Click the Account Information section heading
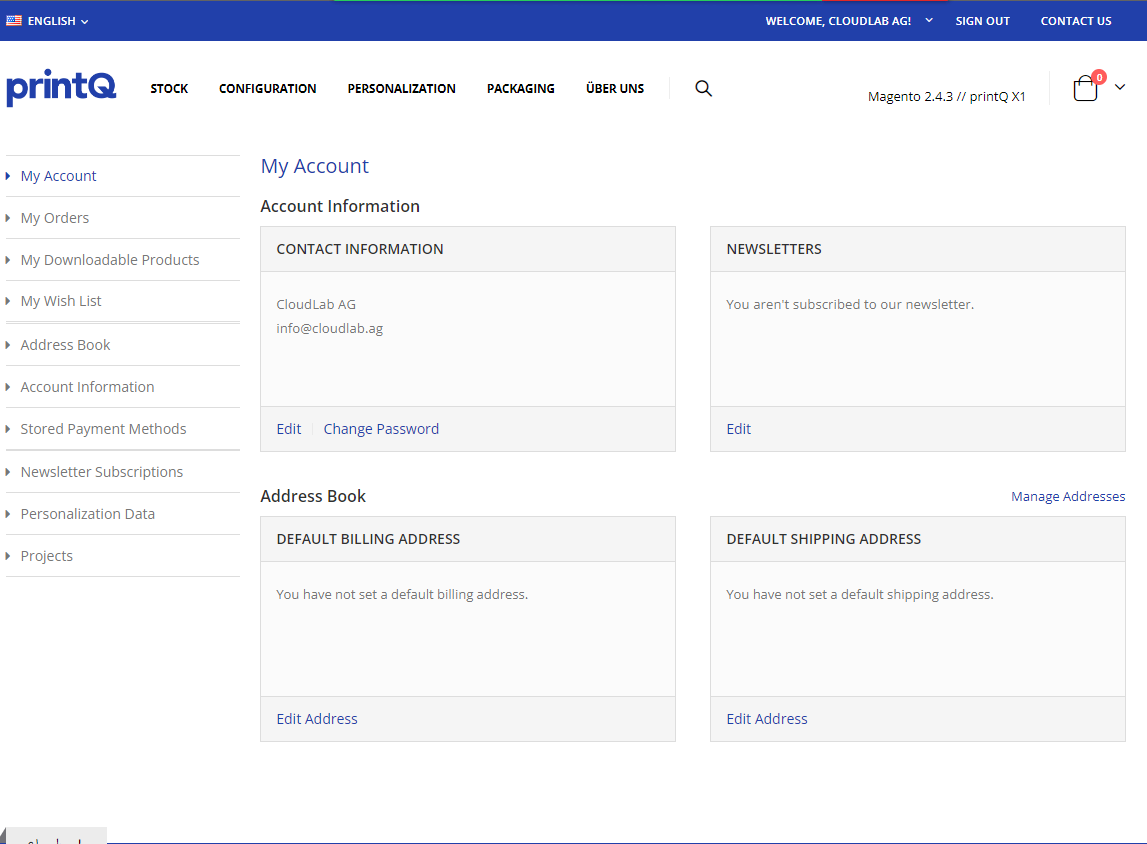 point(340,206)
